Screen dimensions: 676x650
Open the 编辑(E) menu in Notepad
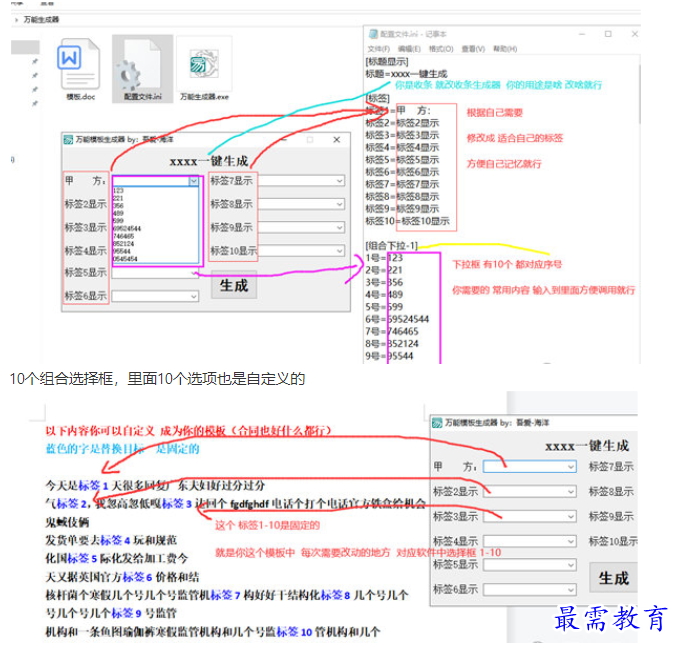point(409,49)
